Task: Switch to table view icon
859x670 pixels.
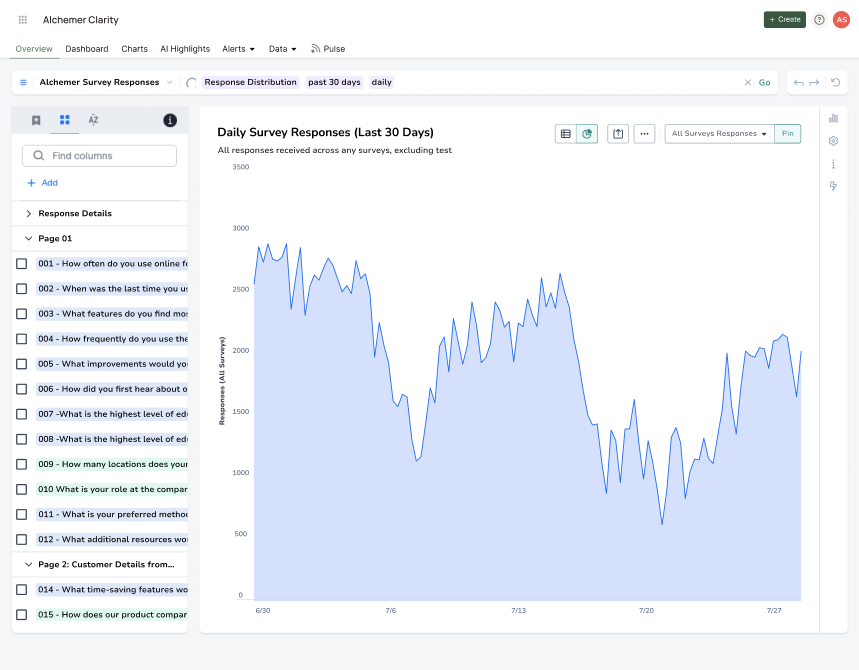Action: coord(566,134)
